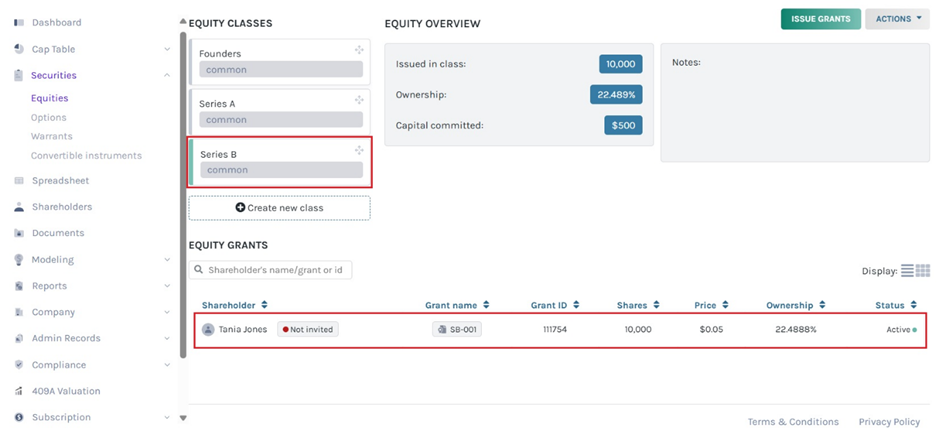Click the plus icon in Create new class
This screenshot has width=939, height=438.
(x=240, y=208)
